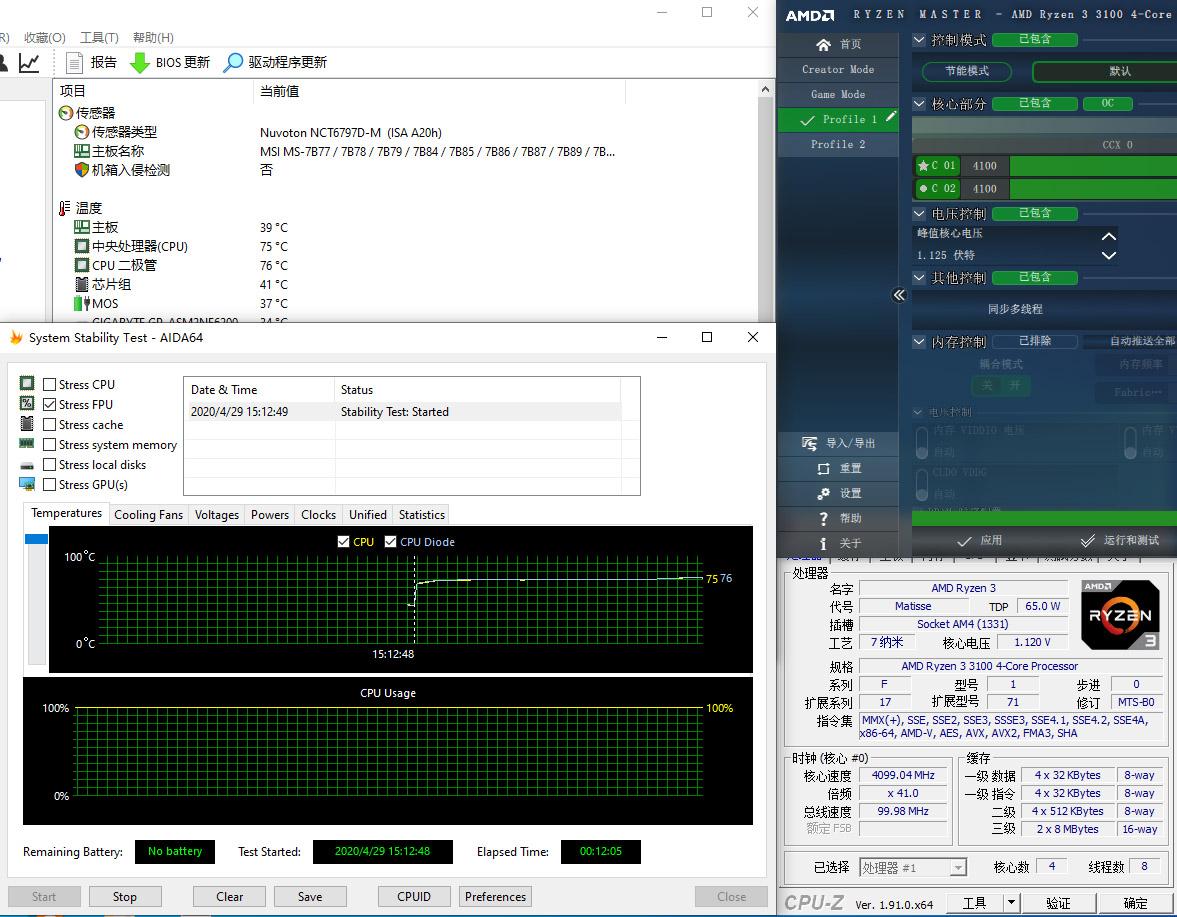Screen dimensions: 1177x917
Task: Click the vertical scale bar beside temperature graph
Action: point(36,599)
